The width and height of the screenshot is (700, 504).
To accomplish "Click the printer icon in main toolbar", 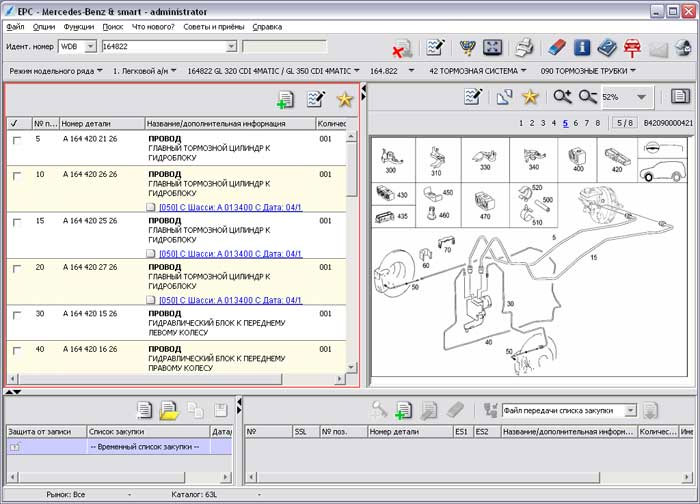I will 523,47.
